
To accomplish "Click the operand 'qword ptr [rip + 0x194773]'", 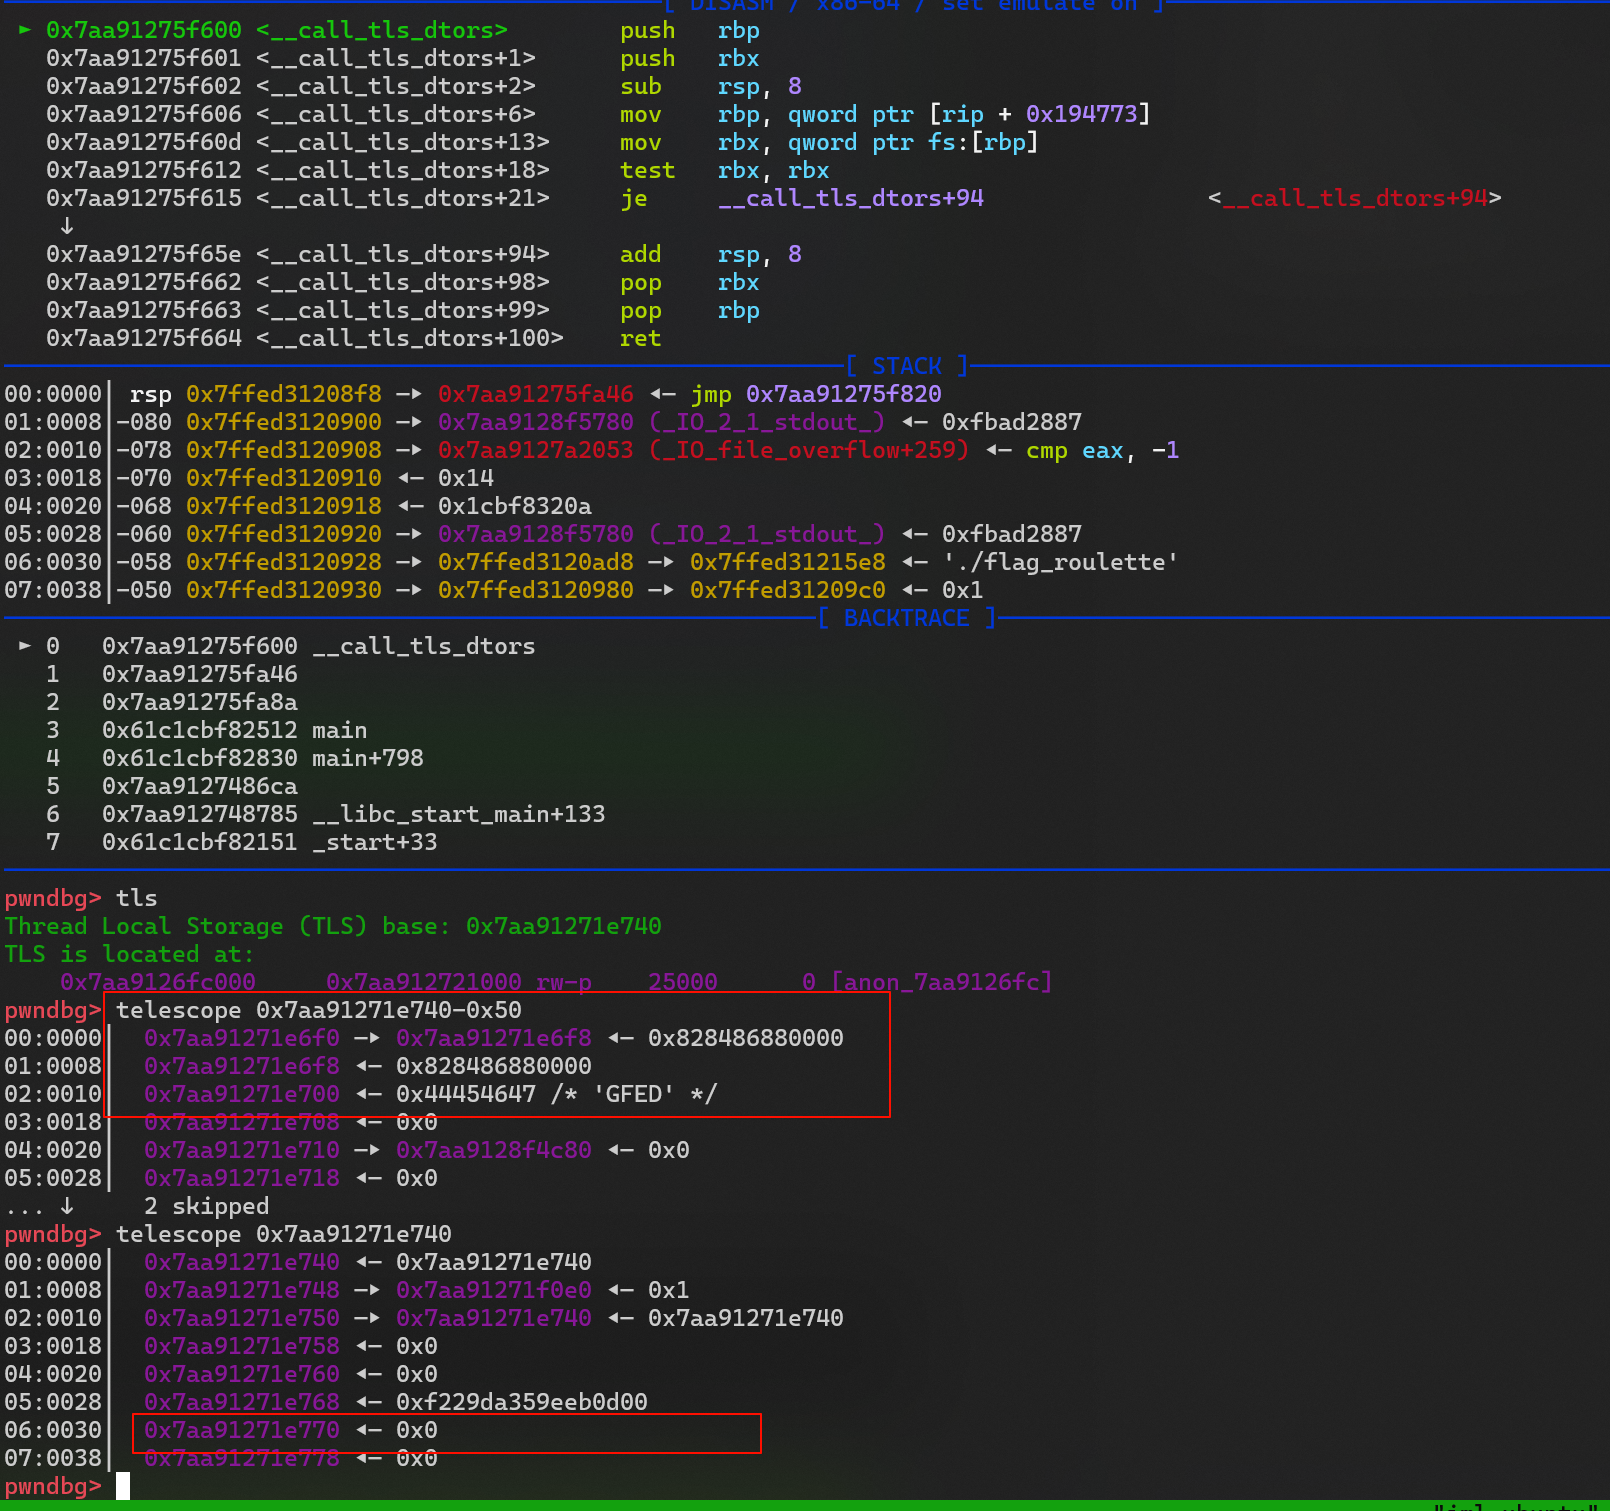I will pyautogui.click(x=969, y=115).
